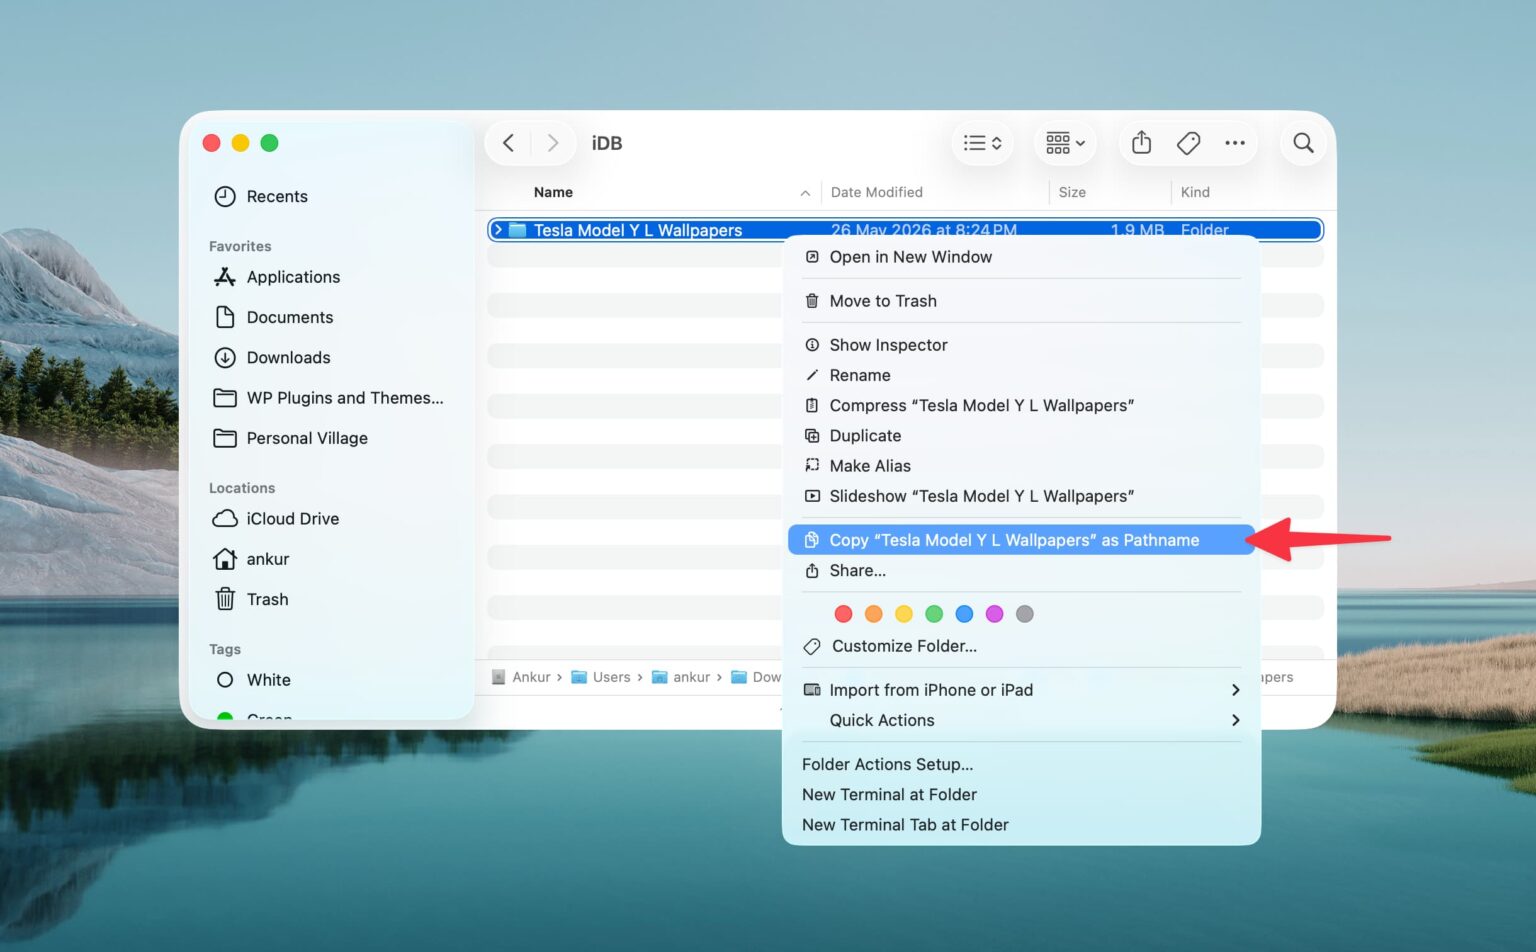Image resolution: width=1536 pixels, height=952 pixels.
Task: Go back with the toolbar back arrow
Action: pos(508,143)
